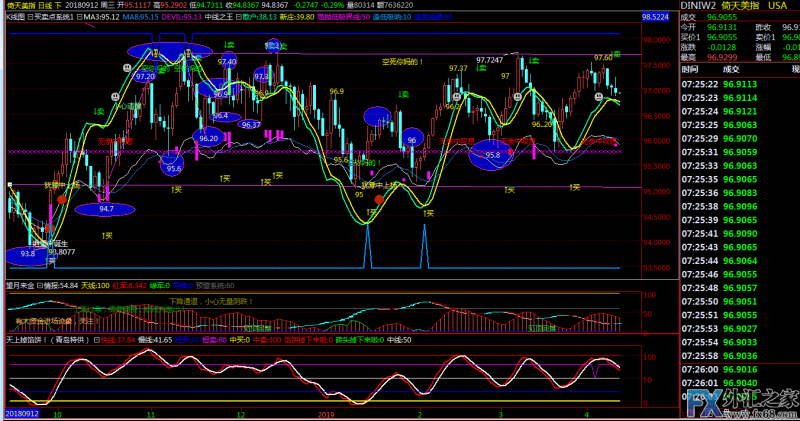
Task: Select the 天线:100 indicator label
Action: click(x=95, y=286)
